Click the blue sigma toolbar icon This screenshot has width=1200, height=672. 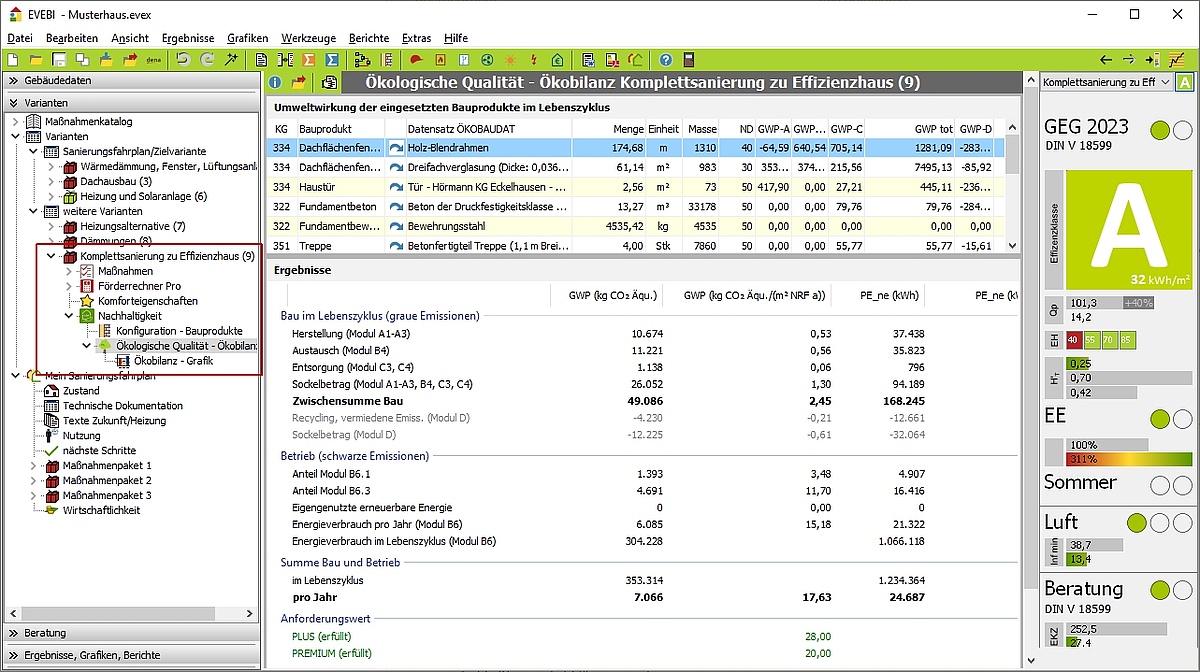pyautogui.click(x=331, y=60)
